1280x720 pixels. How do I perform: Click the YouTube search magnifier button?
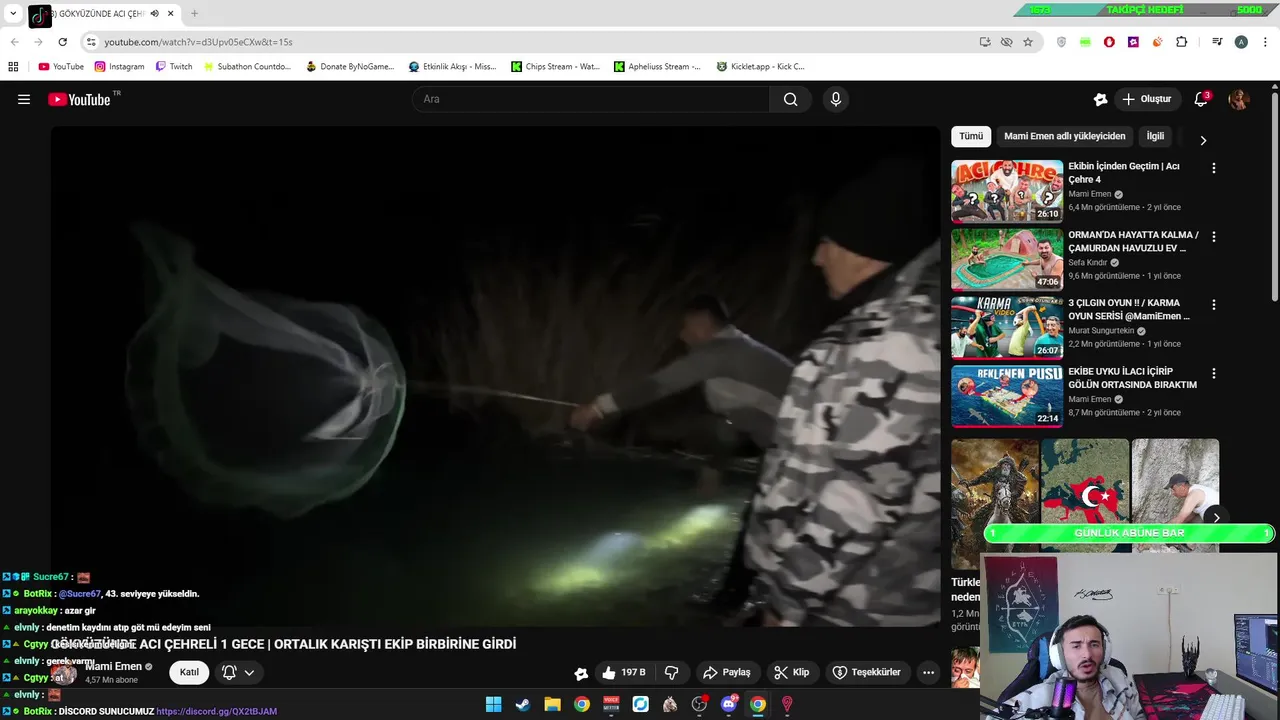(x=791, y=99)
